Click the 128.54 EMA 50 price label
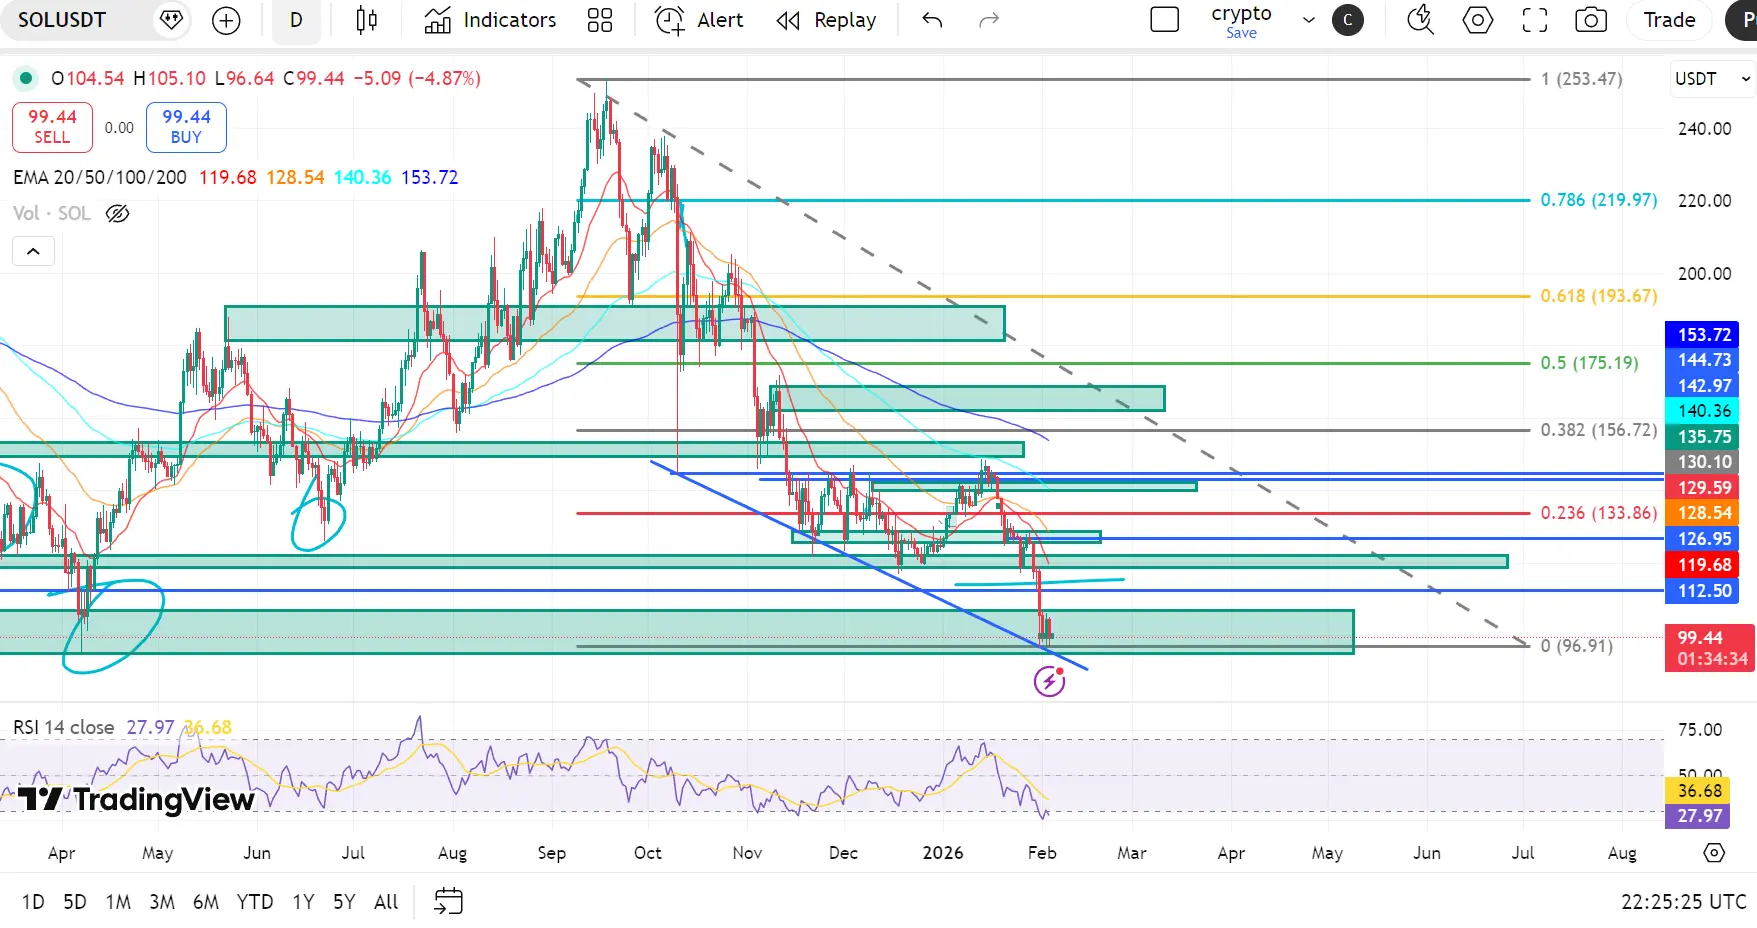1757x928 pixels. coord(1702,513)
